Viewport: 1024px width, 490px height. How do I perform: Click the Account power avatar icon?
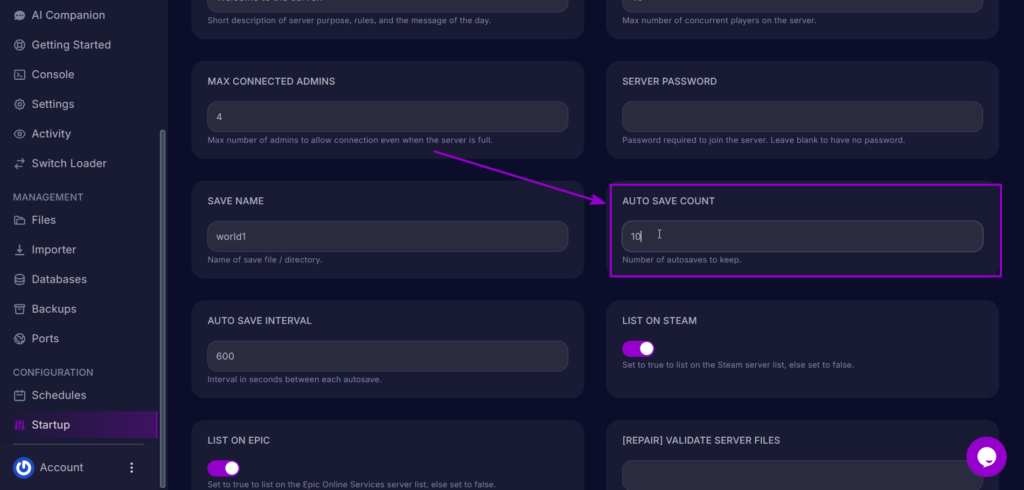[24, 468]
